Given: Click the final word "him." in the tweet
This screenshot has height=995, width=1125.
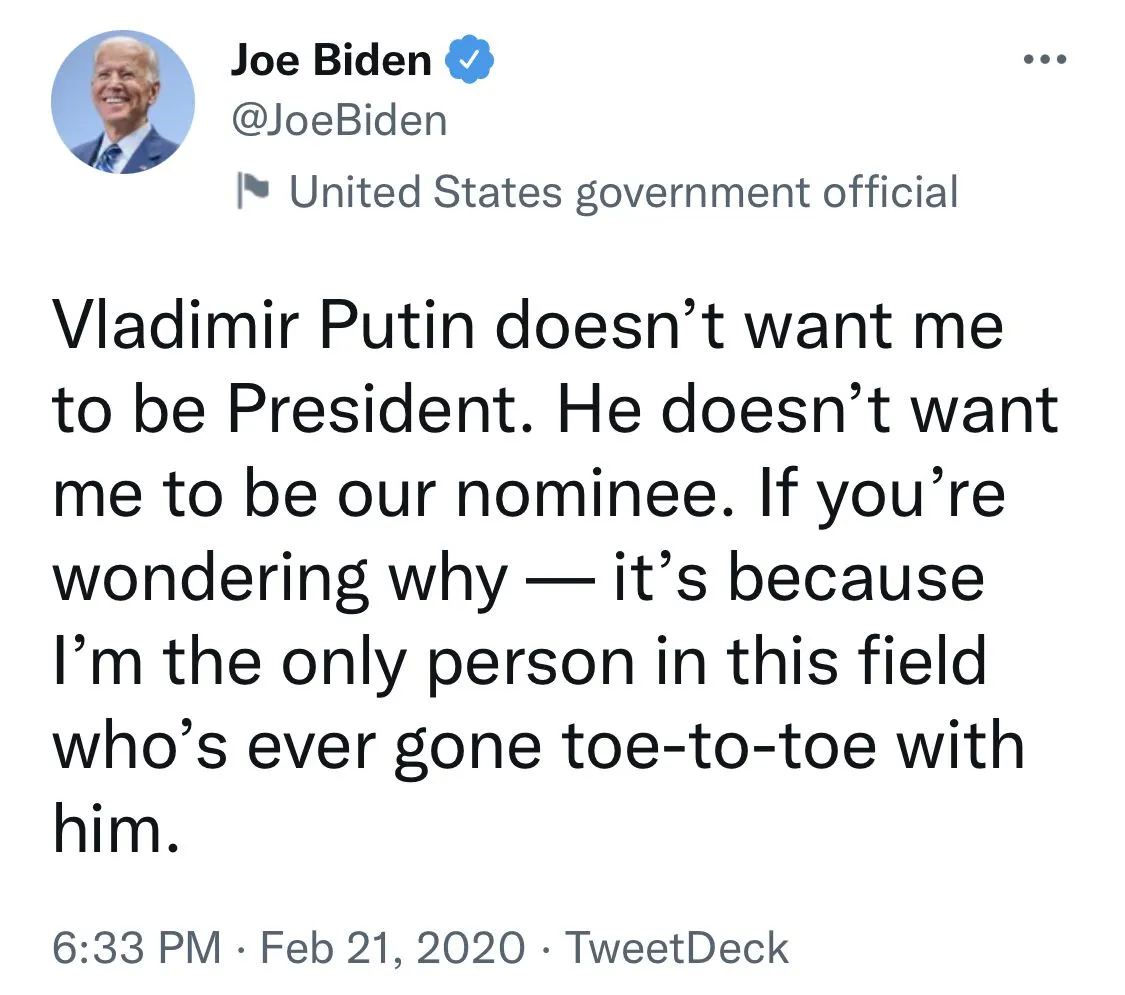Looking at the screenshot, I should 116,830.
